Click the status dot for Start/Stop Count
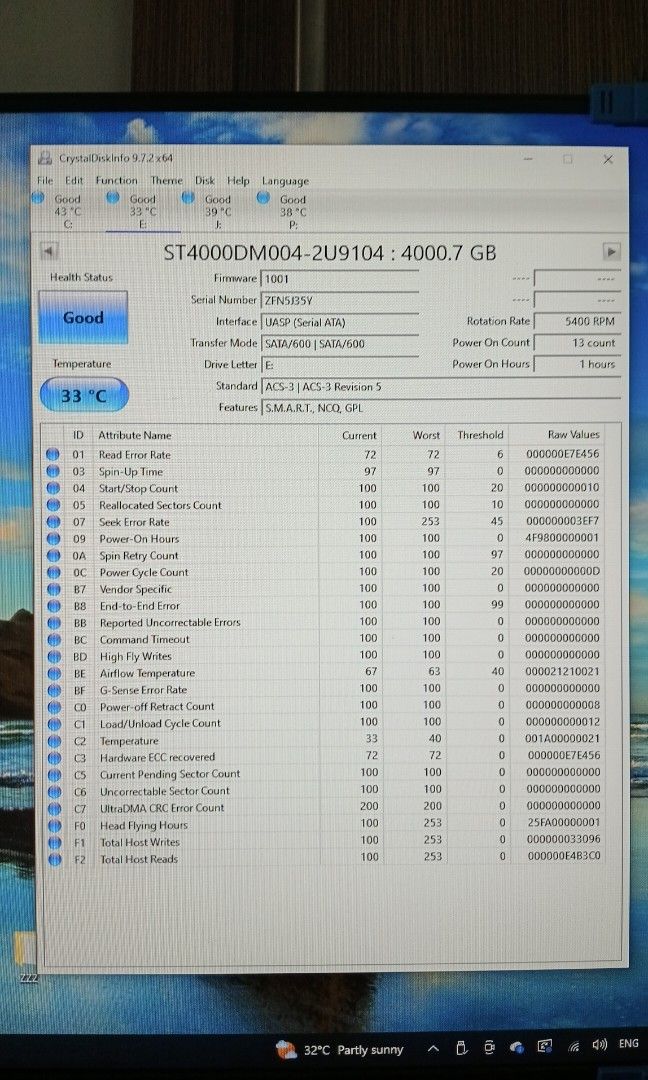 coord(52,488)
